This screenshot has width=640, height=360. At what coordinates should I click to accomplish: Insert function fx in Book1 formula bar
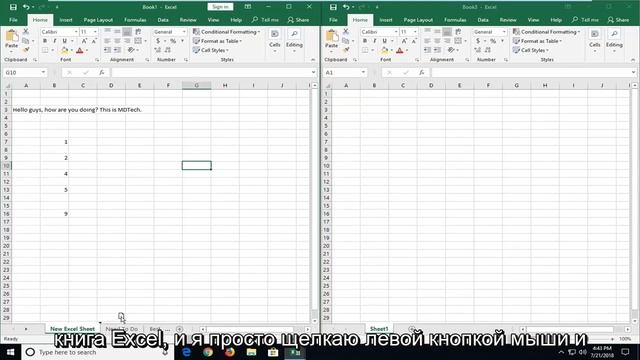(102, 73)
